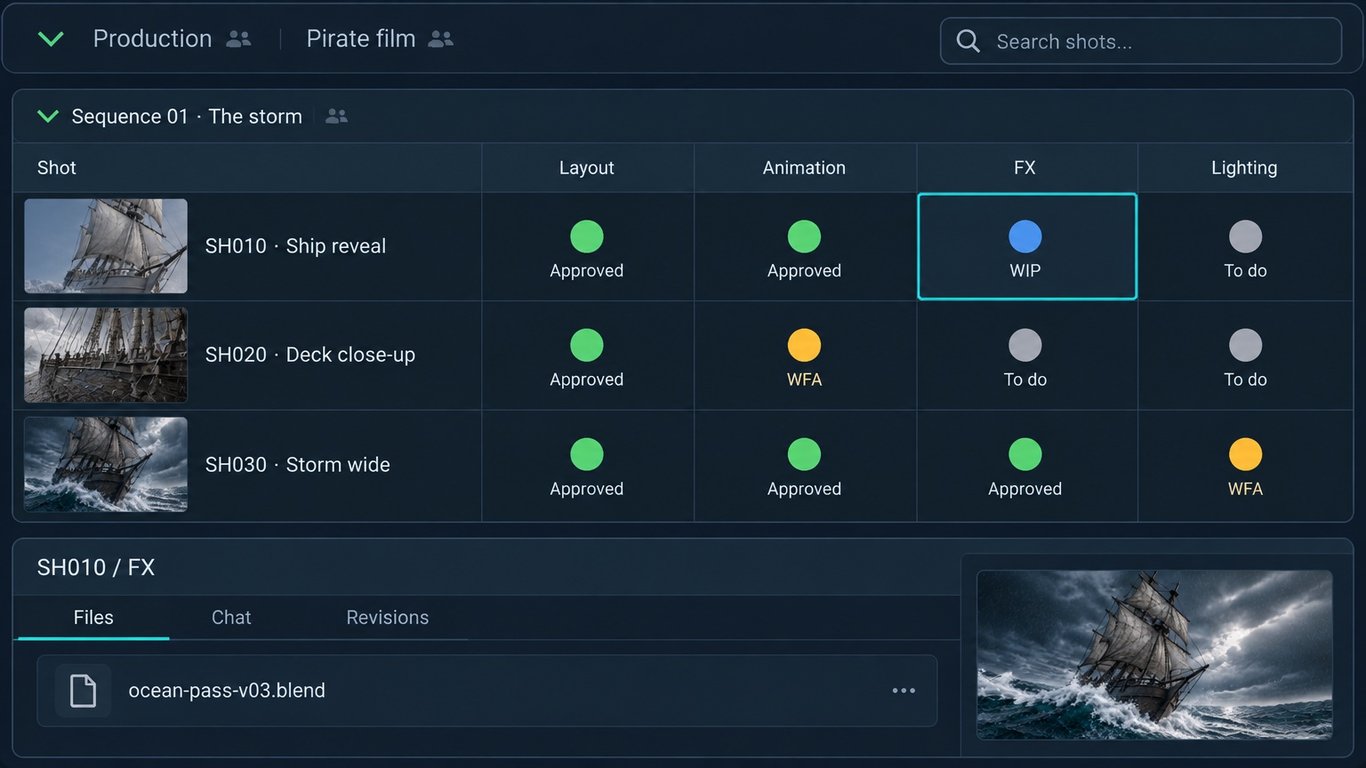Open the Production breadcrumb
This screenshot has width=1366, height=768.
coord(152,39)
